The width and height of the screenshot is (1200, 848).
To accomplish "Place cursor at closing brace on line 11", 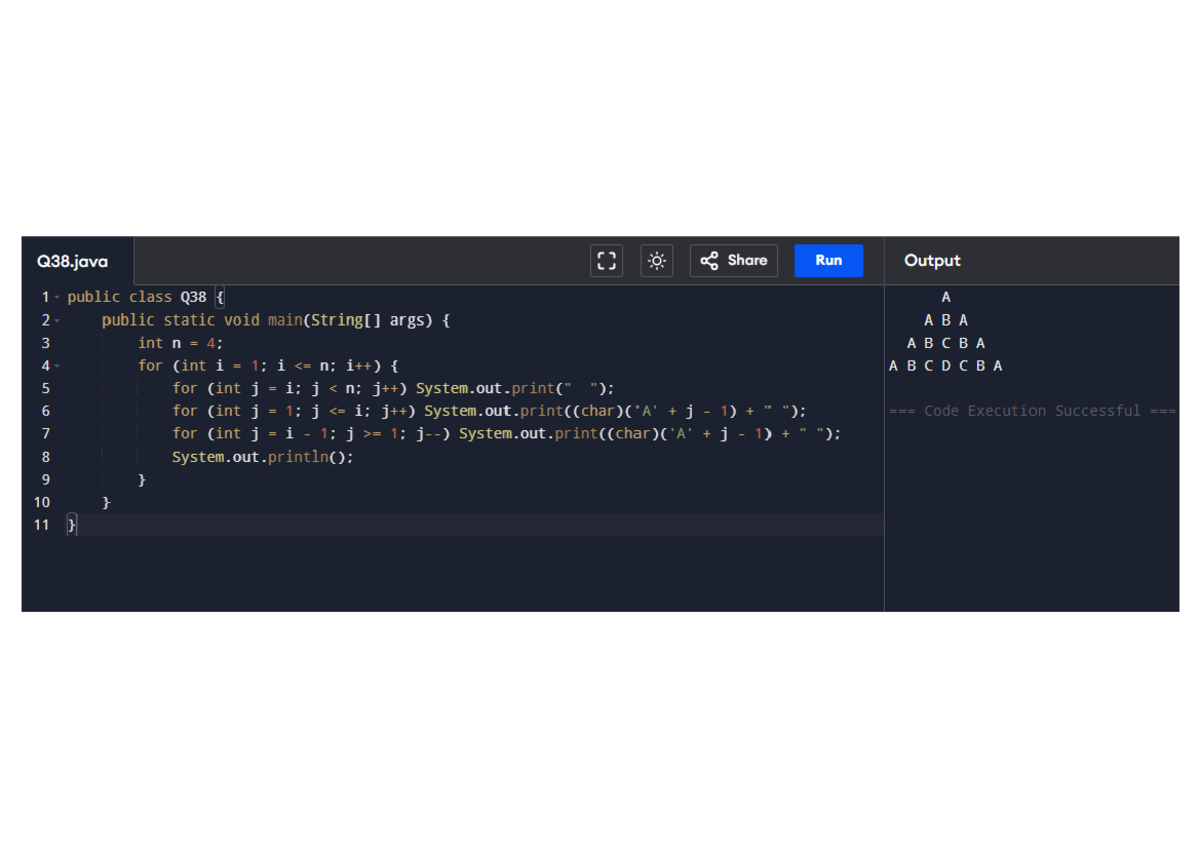I will pos(72,525).
